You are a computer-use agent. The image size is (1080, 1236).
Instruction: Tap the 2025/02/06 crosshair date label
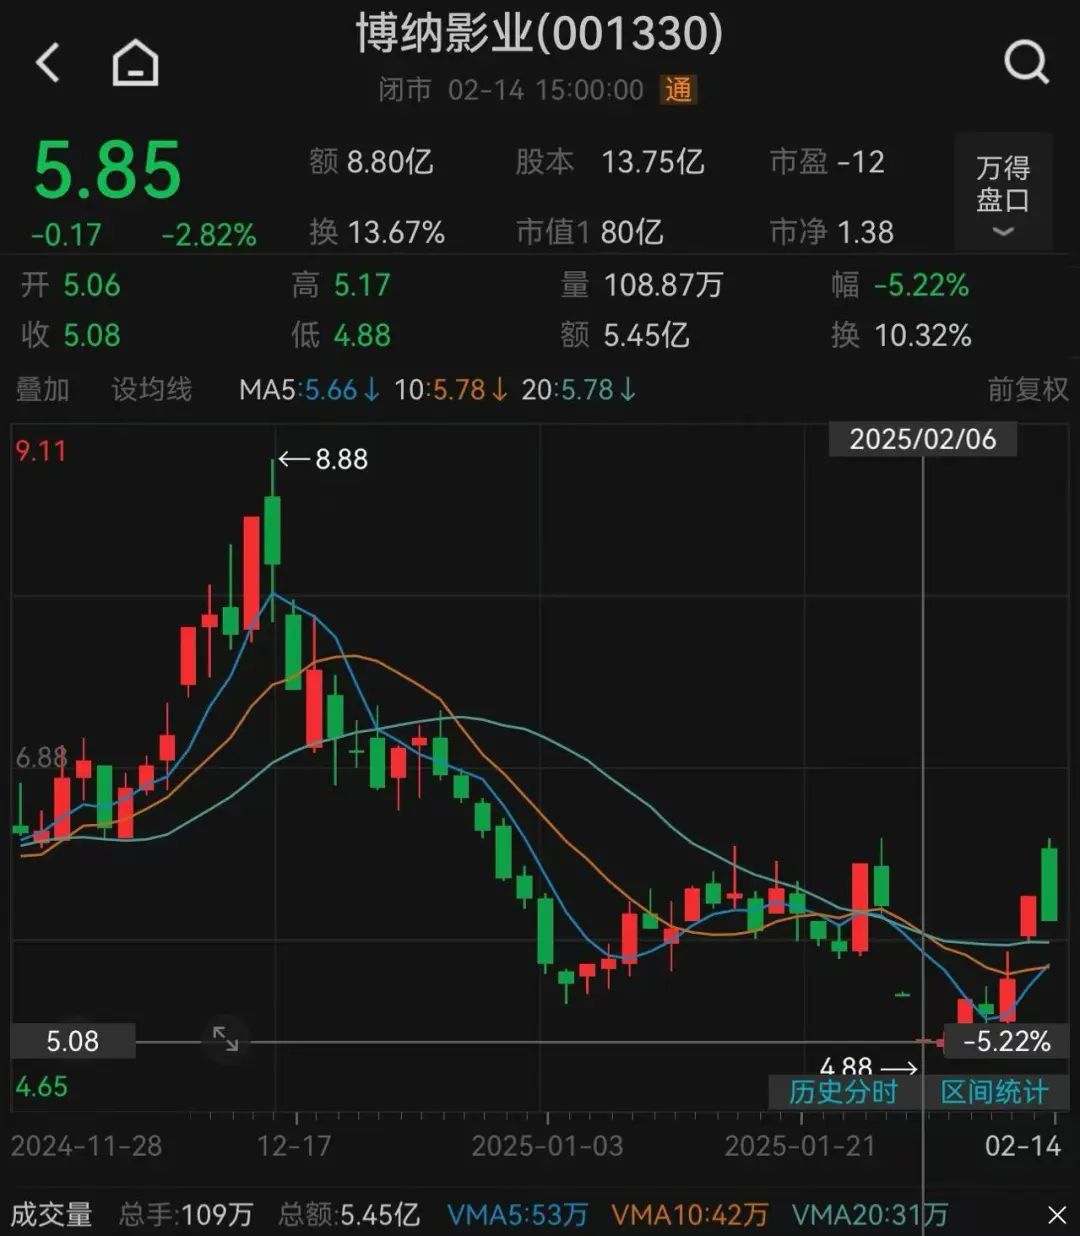(923, 439)
